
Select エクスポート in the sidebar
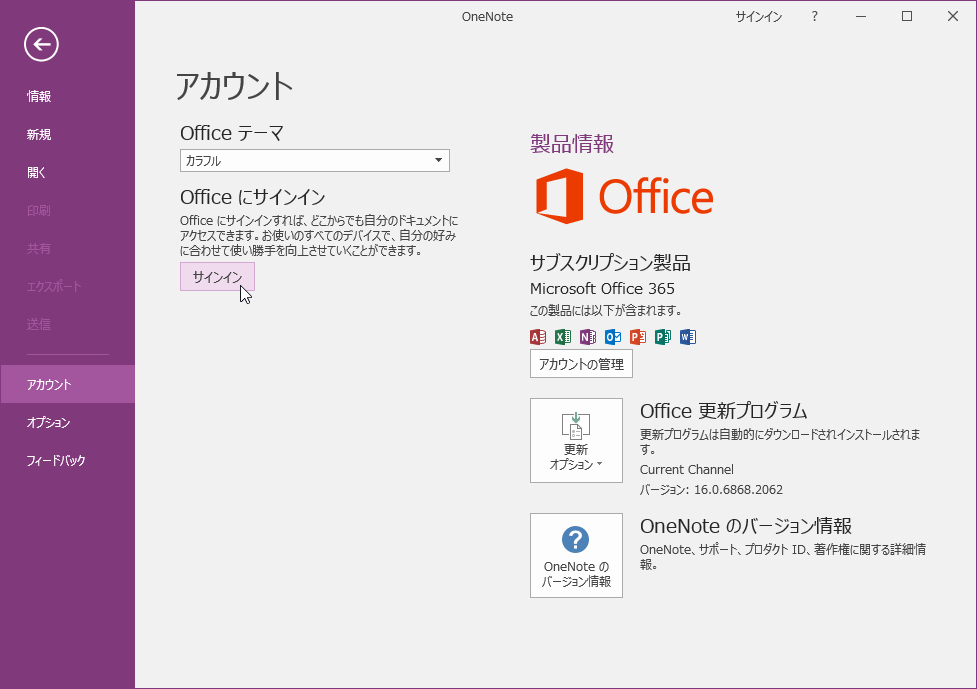point(54,287)
